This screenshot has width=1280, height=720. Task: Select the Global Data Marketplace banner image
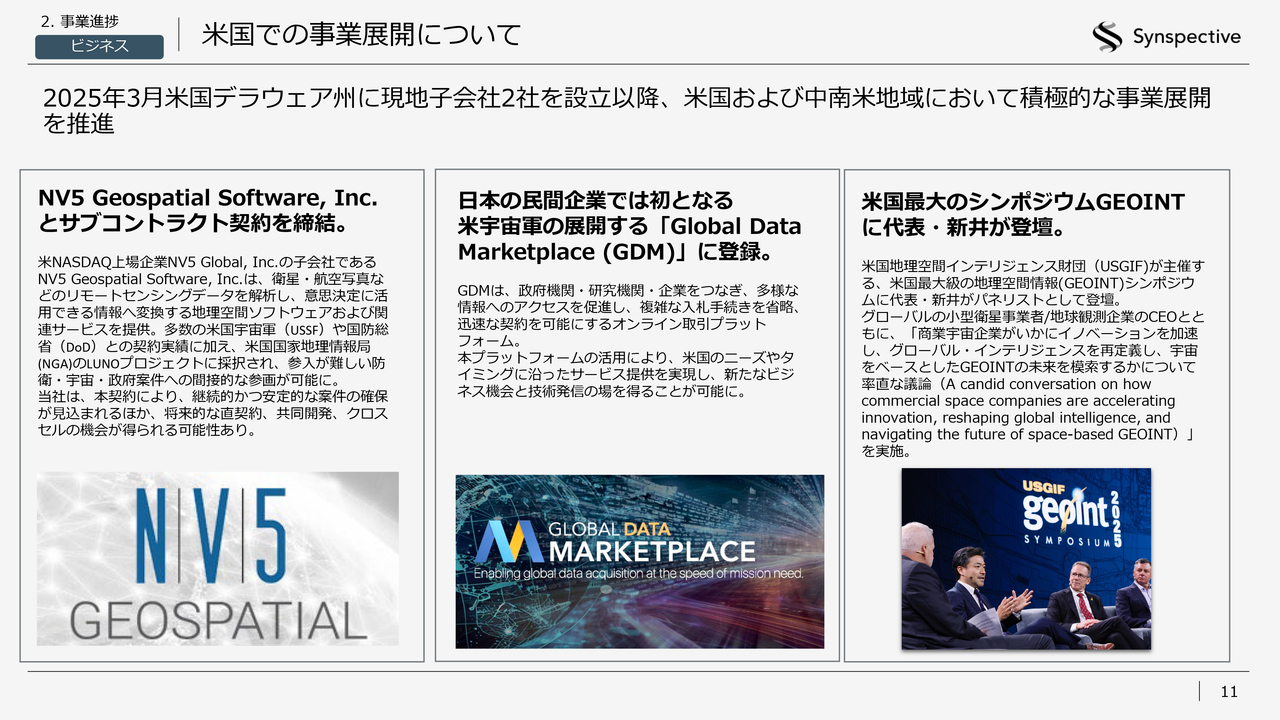(x=640, y=562)
